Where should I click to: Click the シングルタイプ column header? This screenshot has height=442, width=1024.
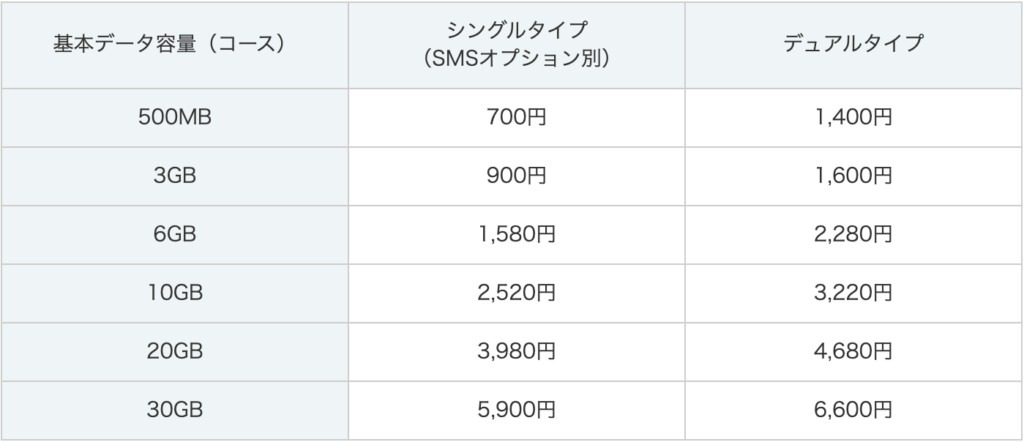click(x=516, y=45)
